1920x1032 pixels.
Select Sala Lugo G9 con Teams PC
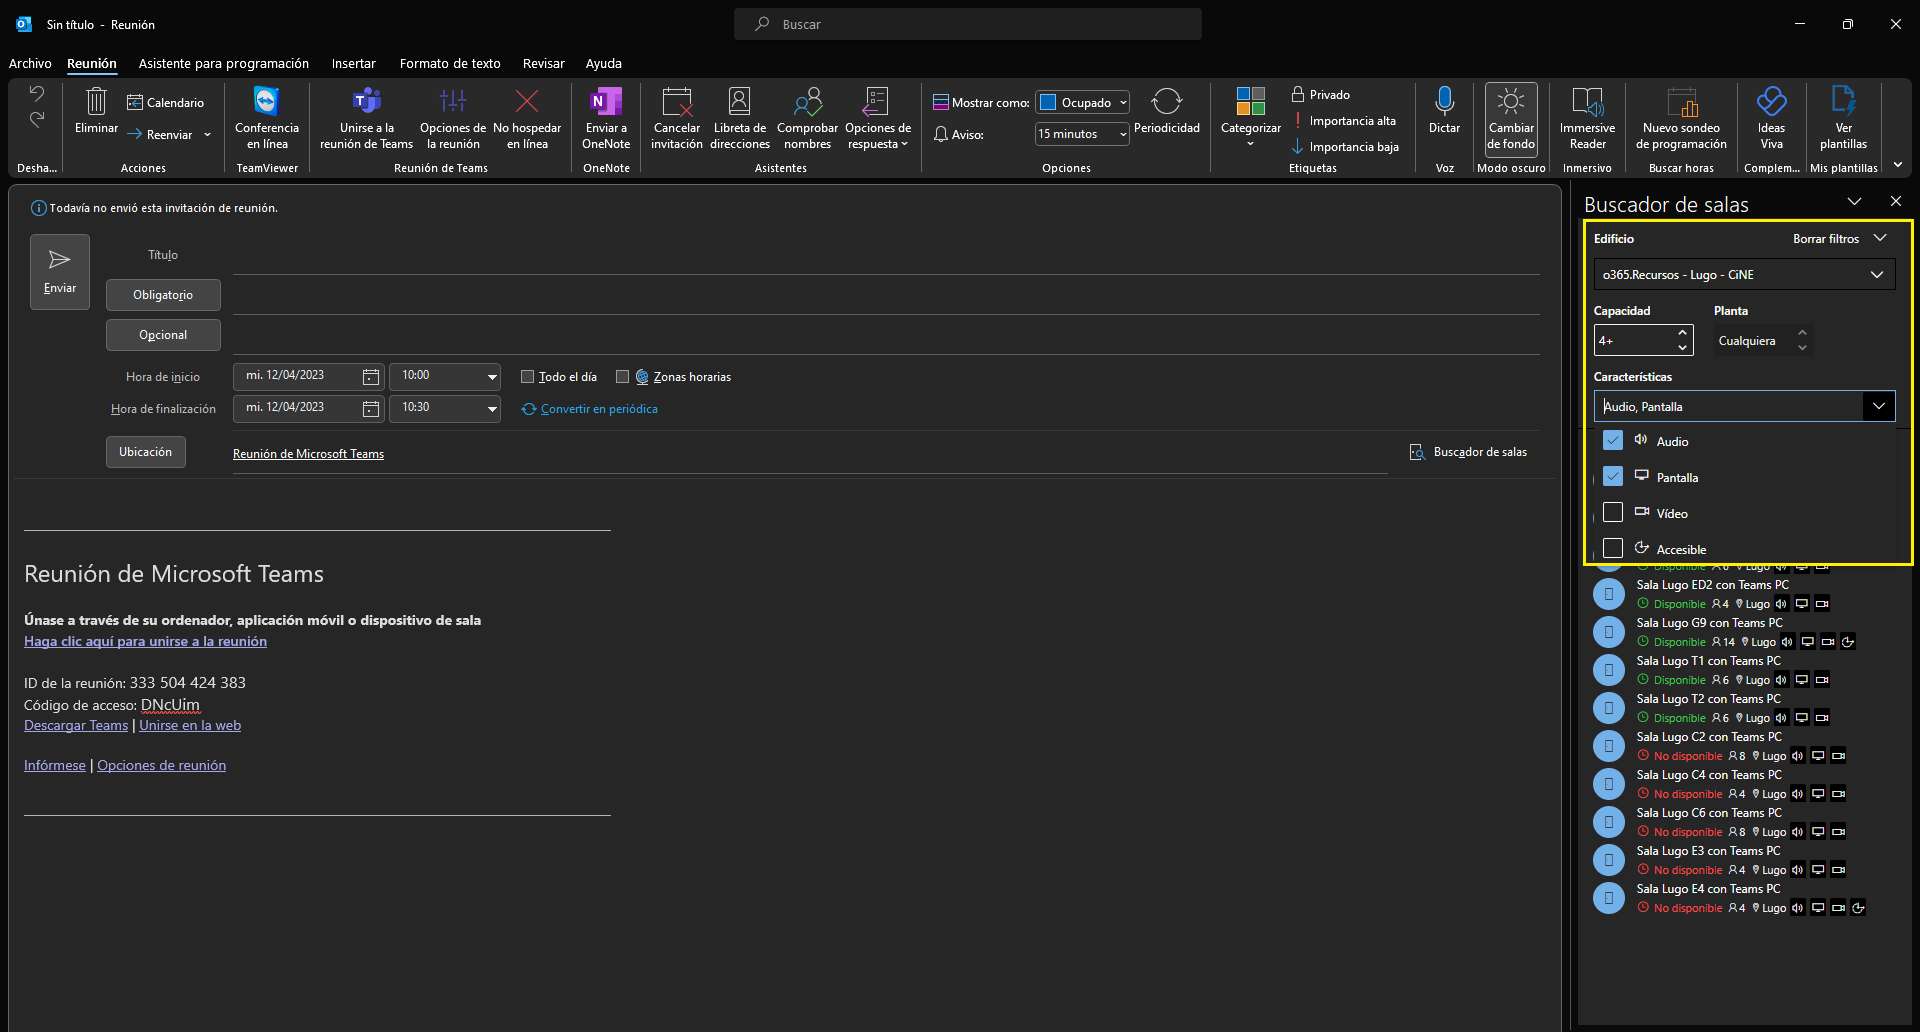tap(1745, 632)
